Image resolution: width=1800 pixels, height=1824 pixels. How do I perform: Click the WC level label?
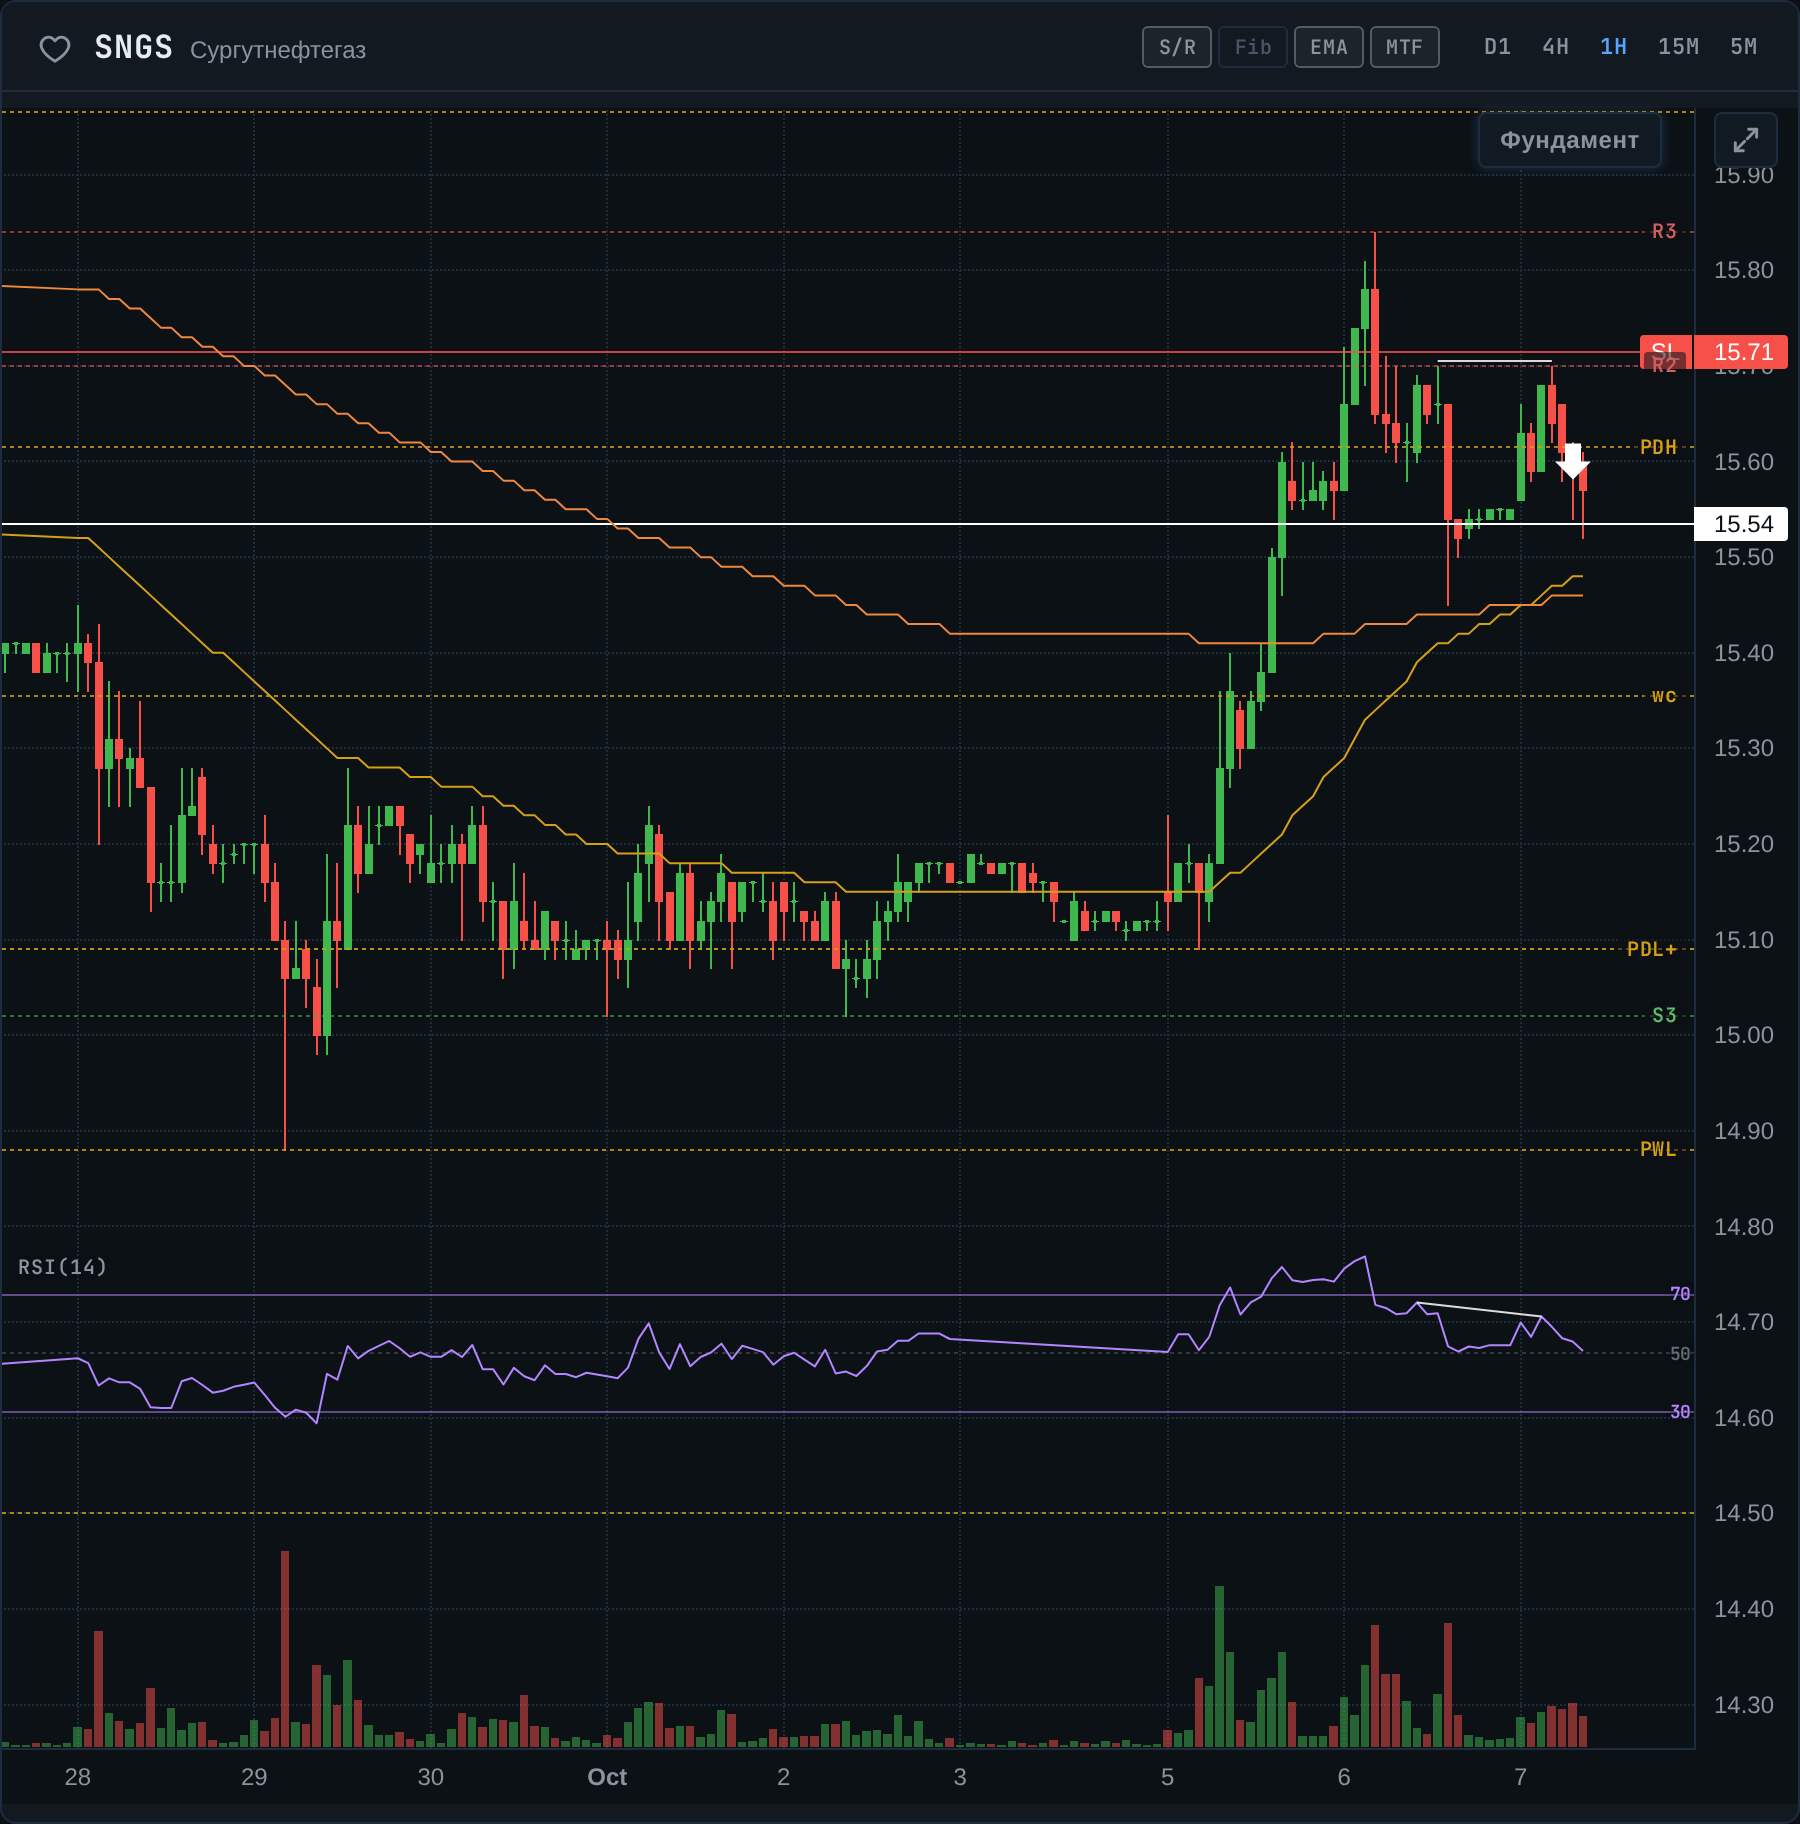click(1664, 696)
